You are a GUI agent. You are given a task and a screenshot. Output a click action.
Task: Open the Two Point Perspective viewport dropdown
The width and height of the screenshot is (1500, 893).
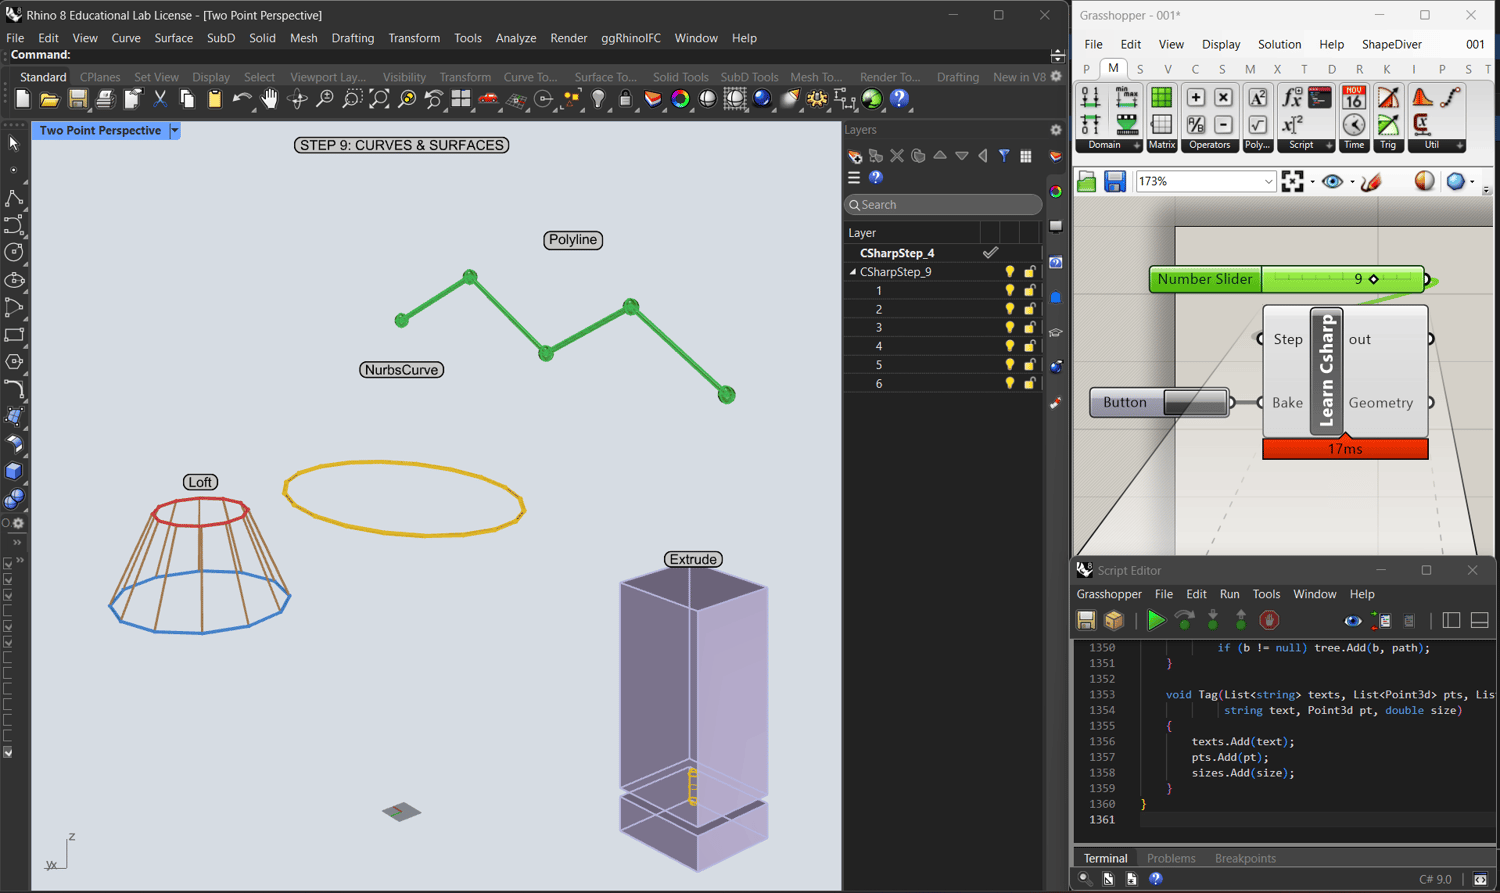(175, 131)
